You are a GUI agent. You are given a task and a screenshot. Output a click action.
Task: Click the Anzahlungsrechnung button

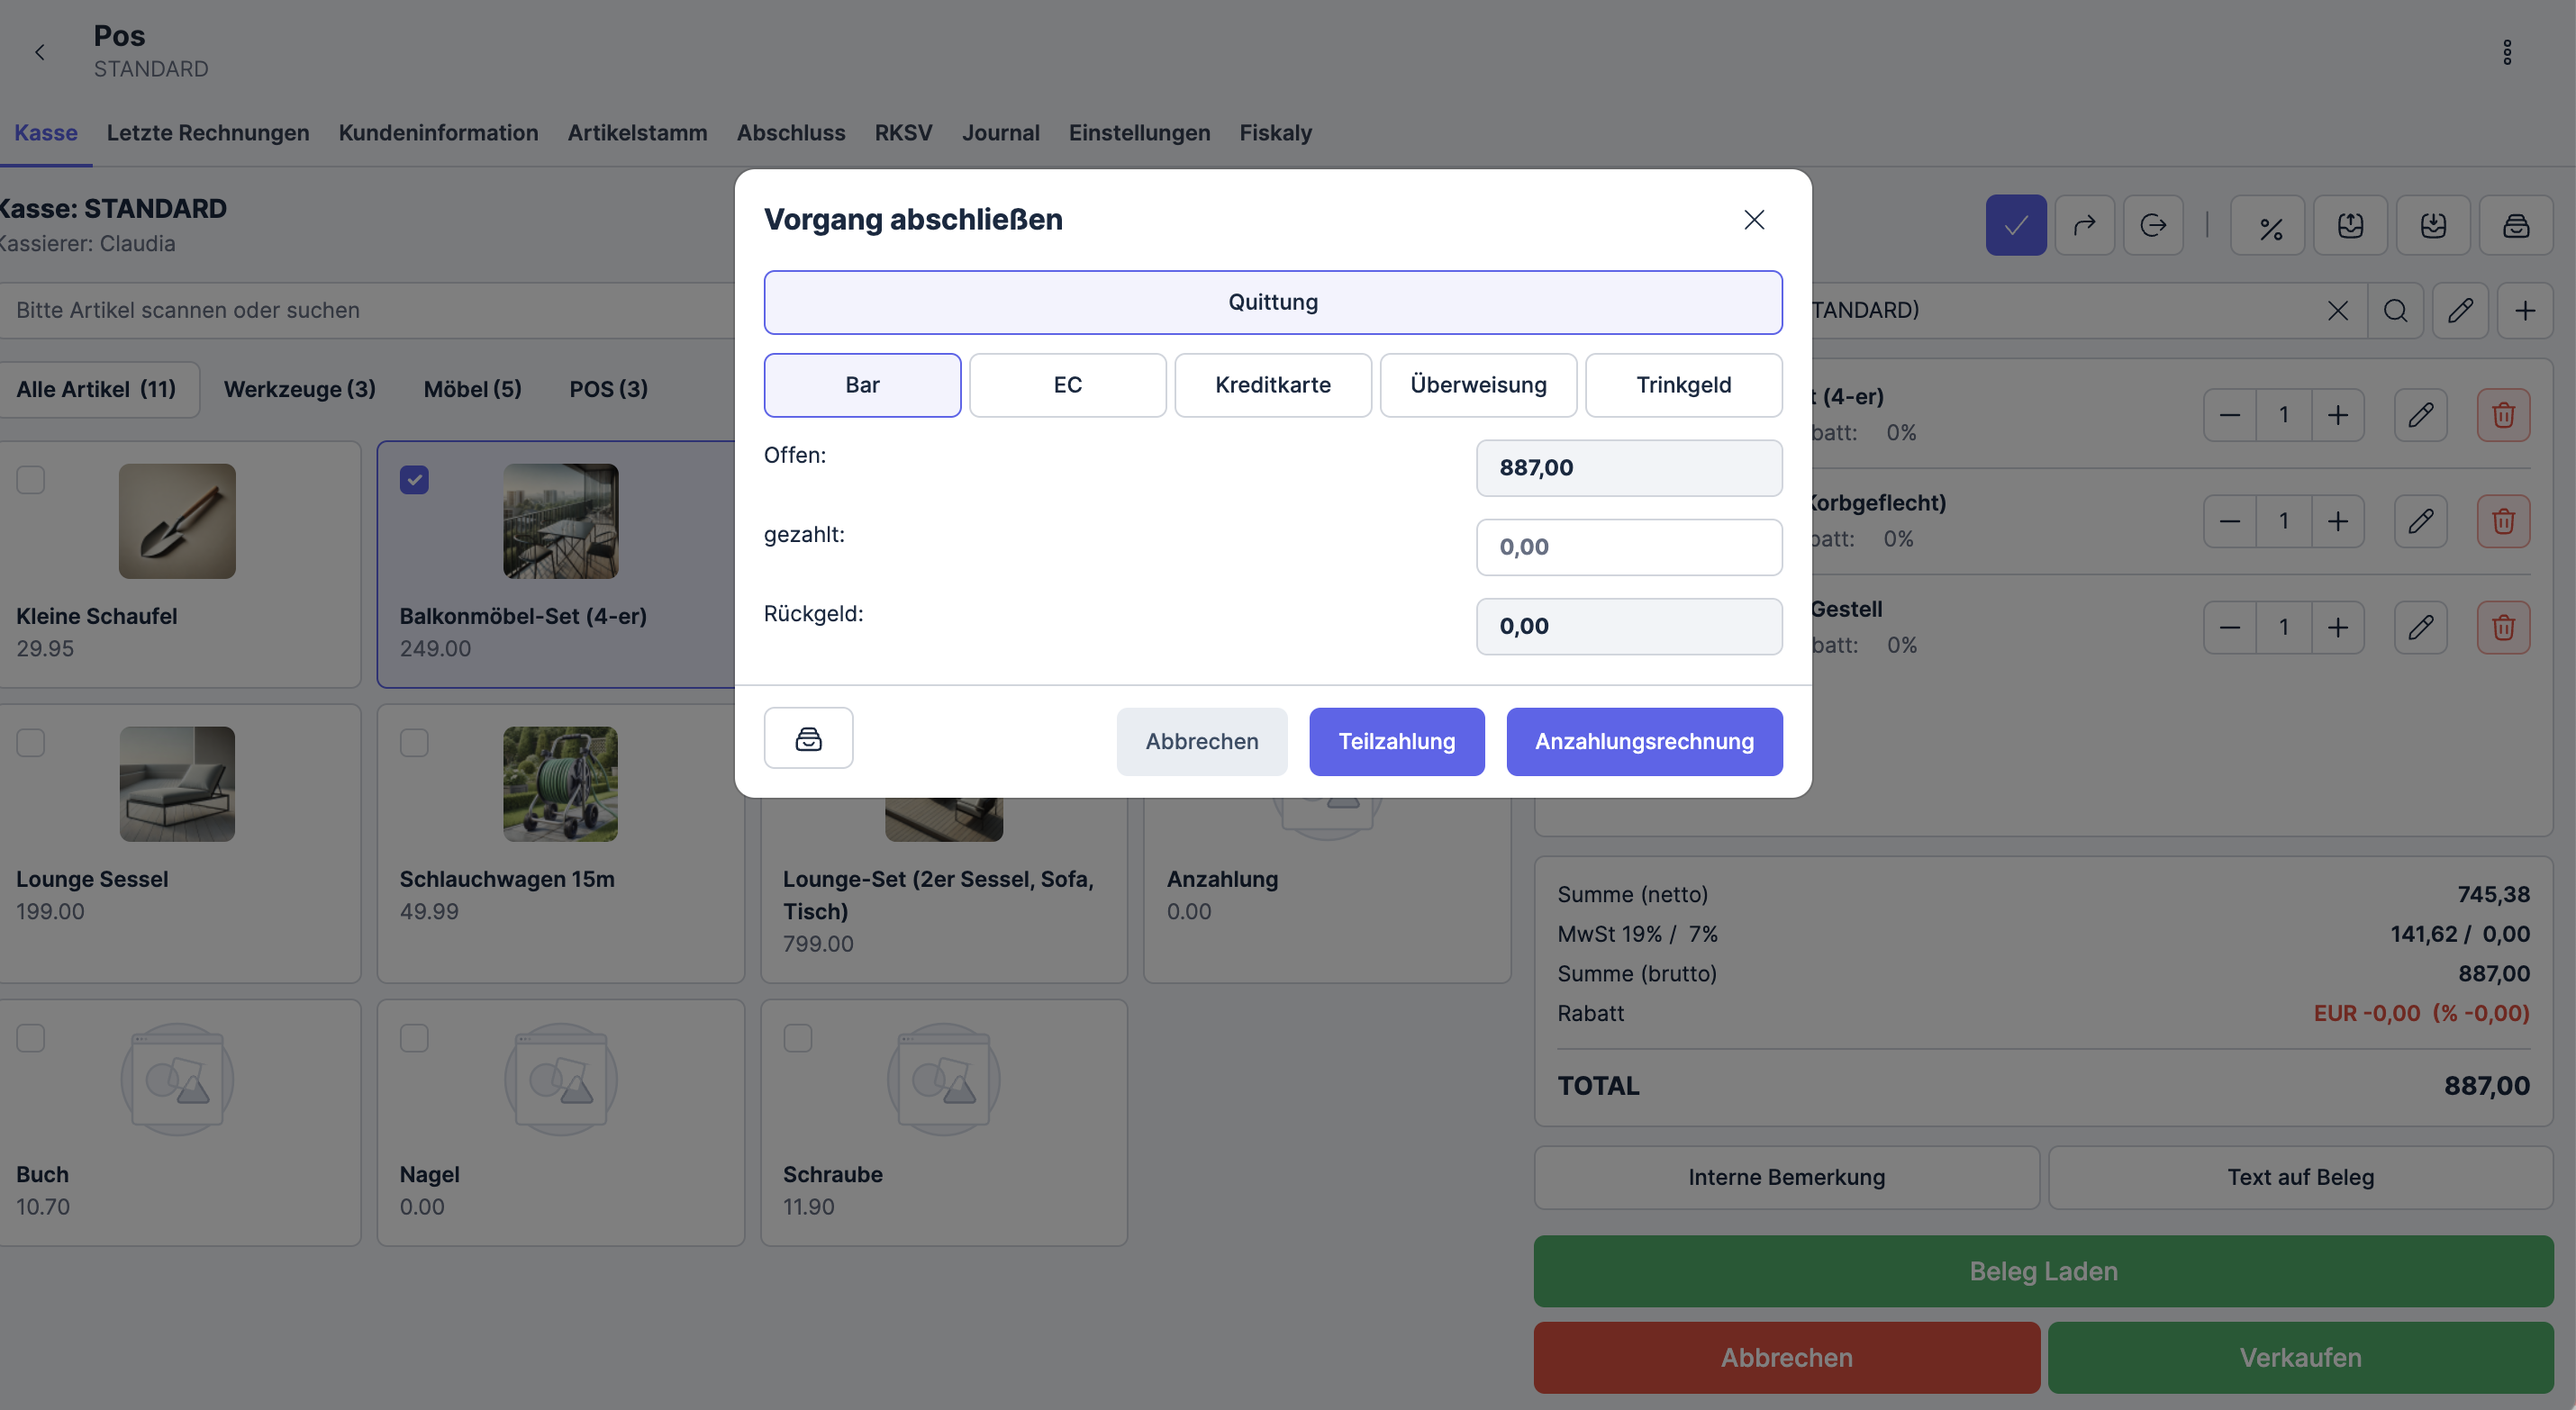1643,742
